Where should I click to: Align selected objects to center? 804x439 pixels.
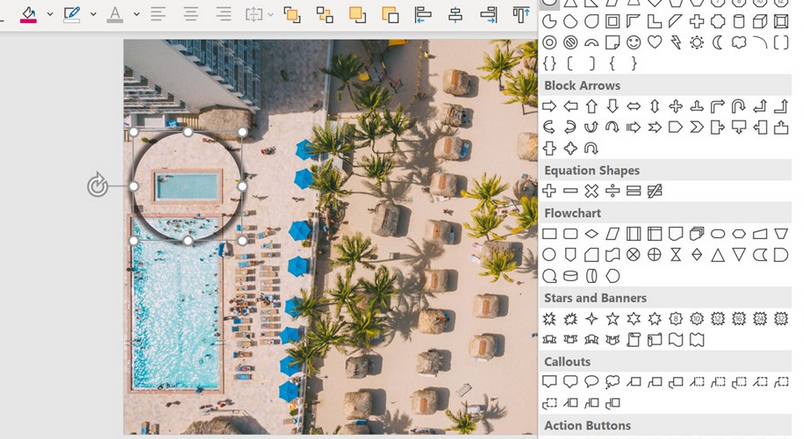(x=455, y=15)
